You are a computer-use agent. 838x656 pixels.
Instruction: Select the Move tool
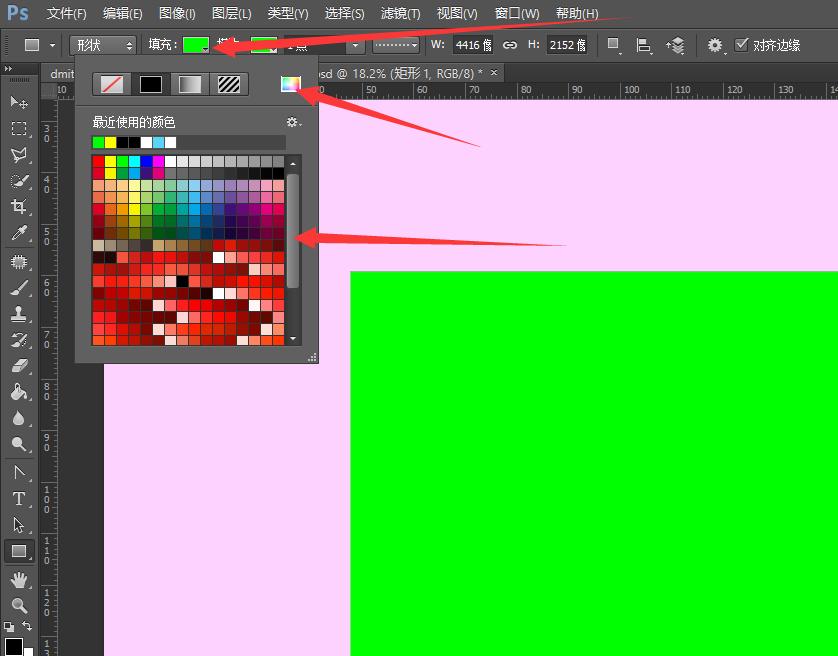pyautogui.click(x=18, y=102)
